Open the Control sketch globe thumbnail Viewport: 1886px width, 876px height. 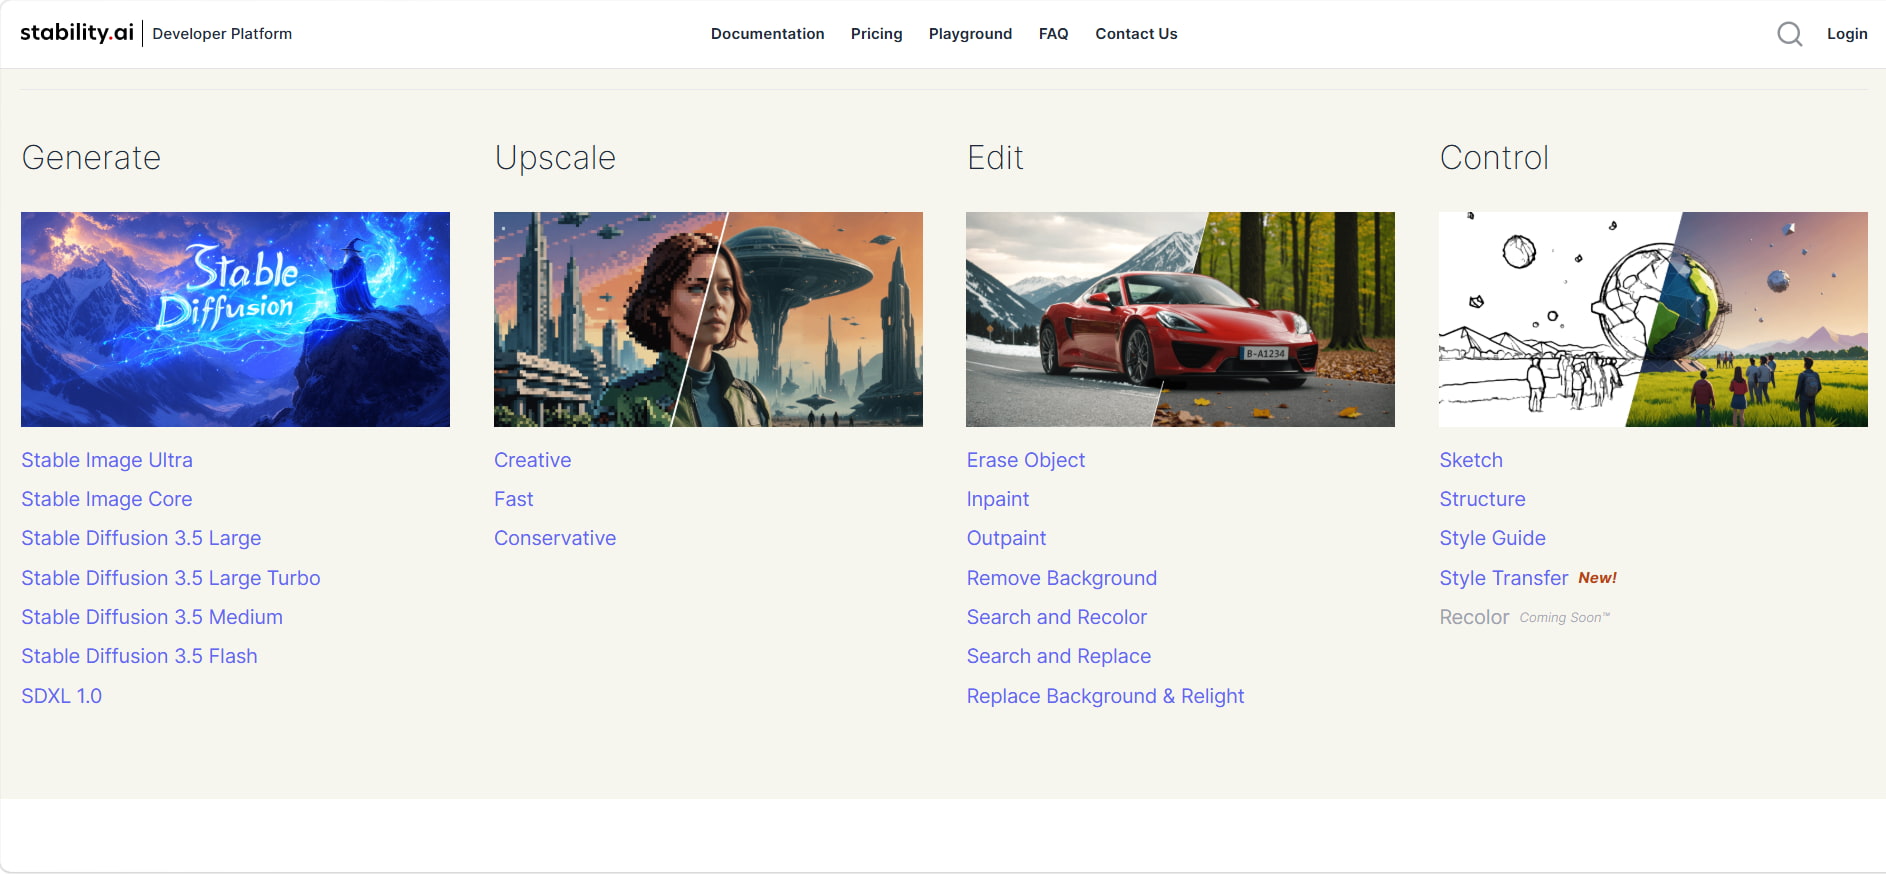pyautogui.click(x=1653, y=319)
